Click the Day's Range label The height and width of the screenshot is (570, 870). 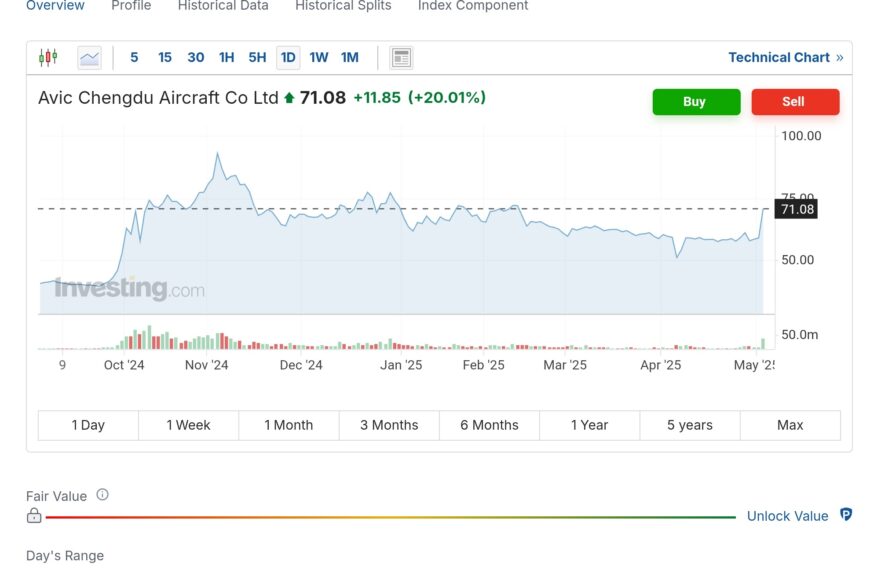pyautogui.click(x=65, y=556)
